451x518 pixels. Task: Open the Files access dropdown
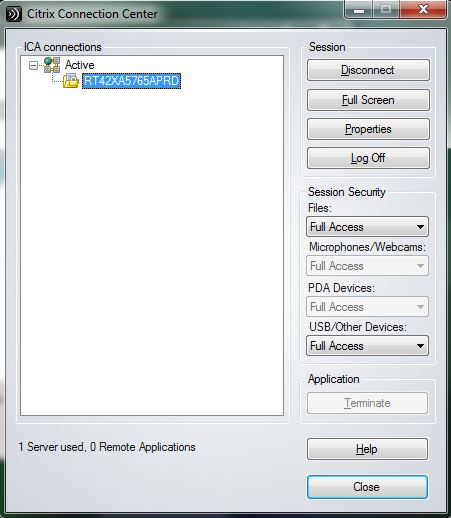(x=367, y=227)
